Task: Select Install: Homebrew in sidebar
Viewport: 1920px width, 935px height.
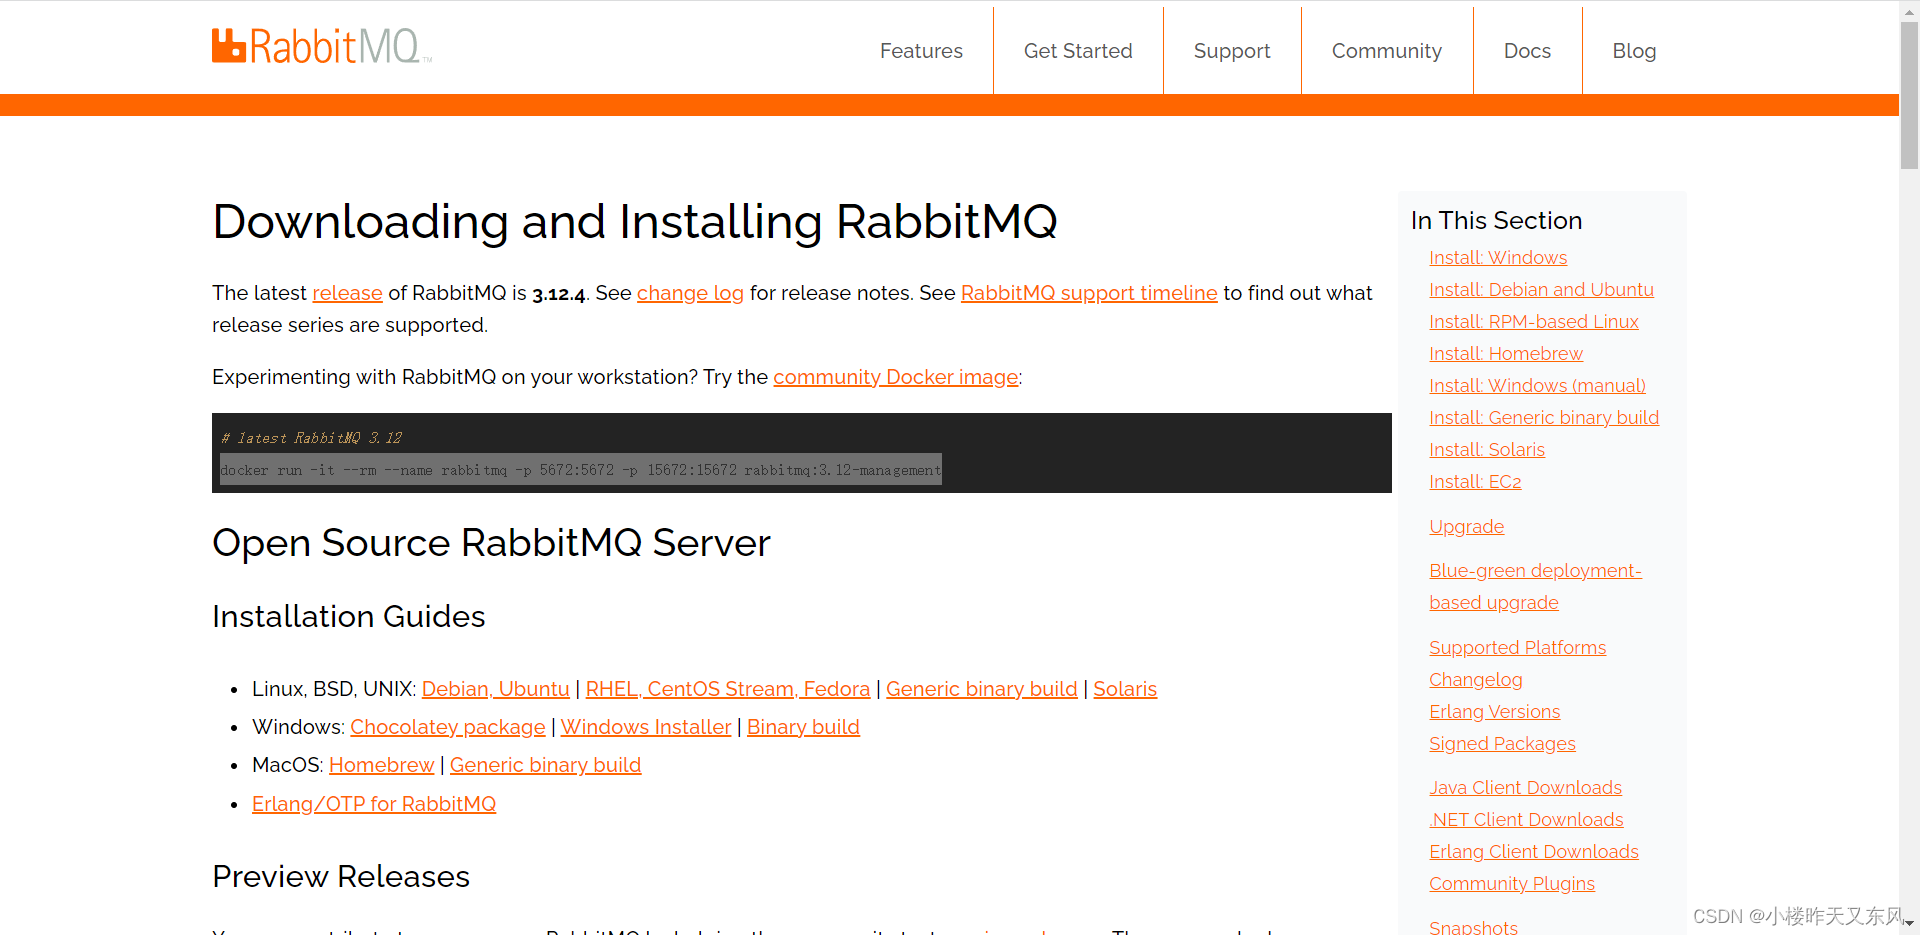Action: tap(1506, 353)
